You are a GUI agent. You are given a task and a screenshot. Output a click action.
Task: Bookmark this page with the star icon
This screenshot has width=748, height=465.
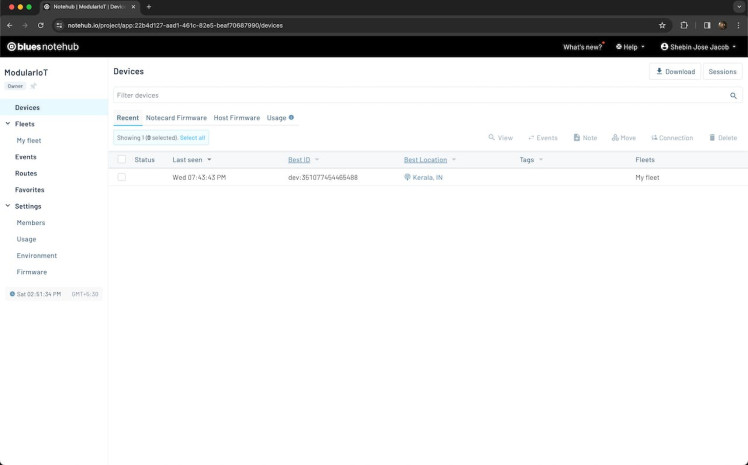click(x=662, y=25)
